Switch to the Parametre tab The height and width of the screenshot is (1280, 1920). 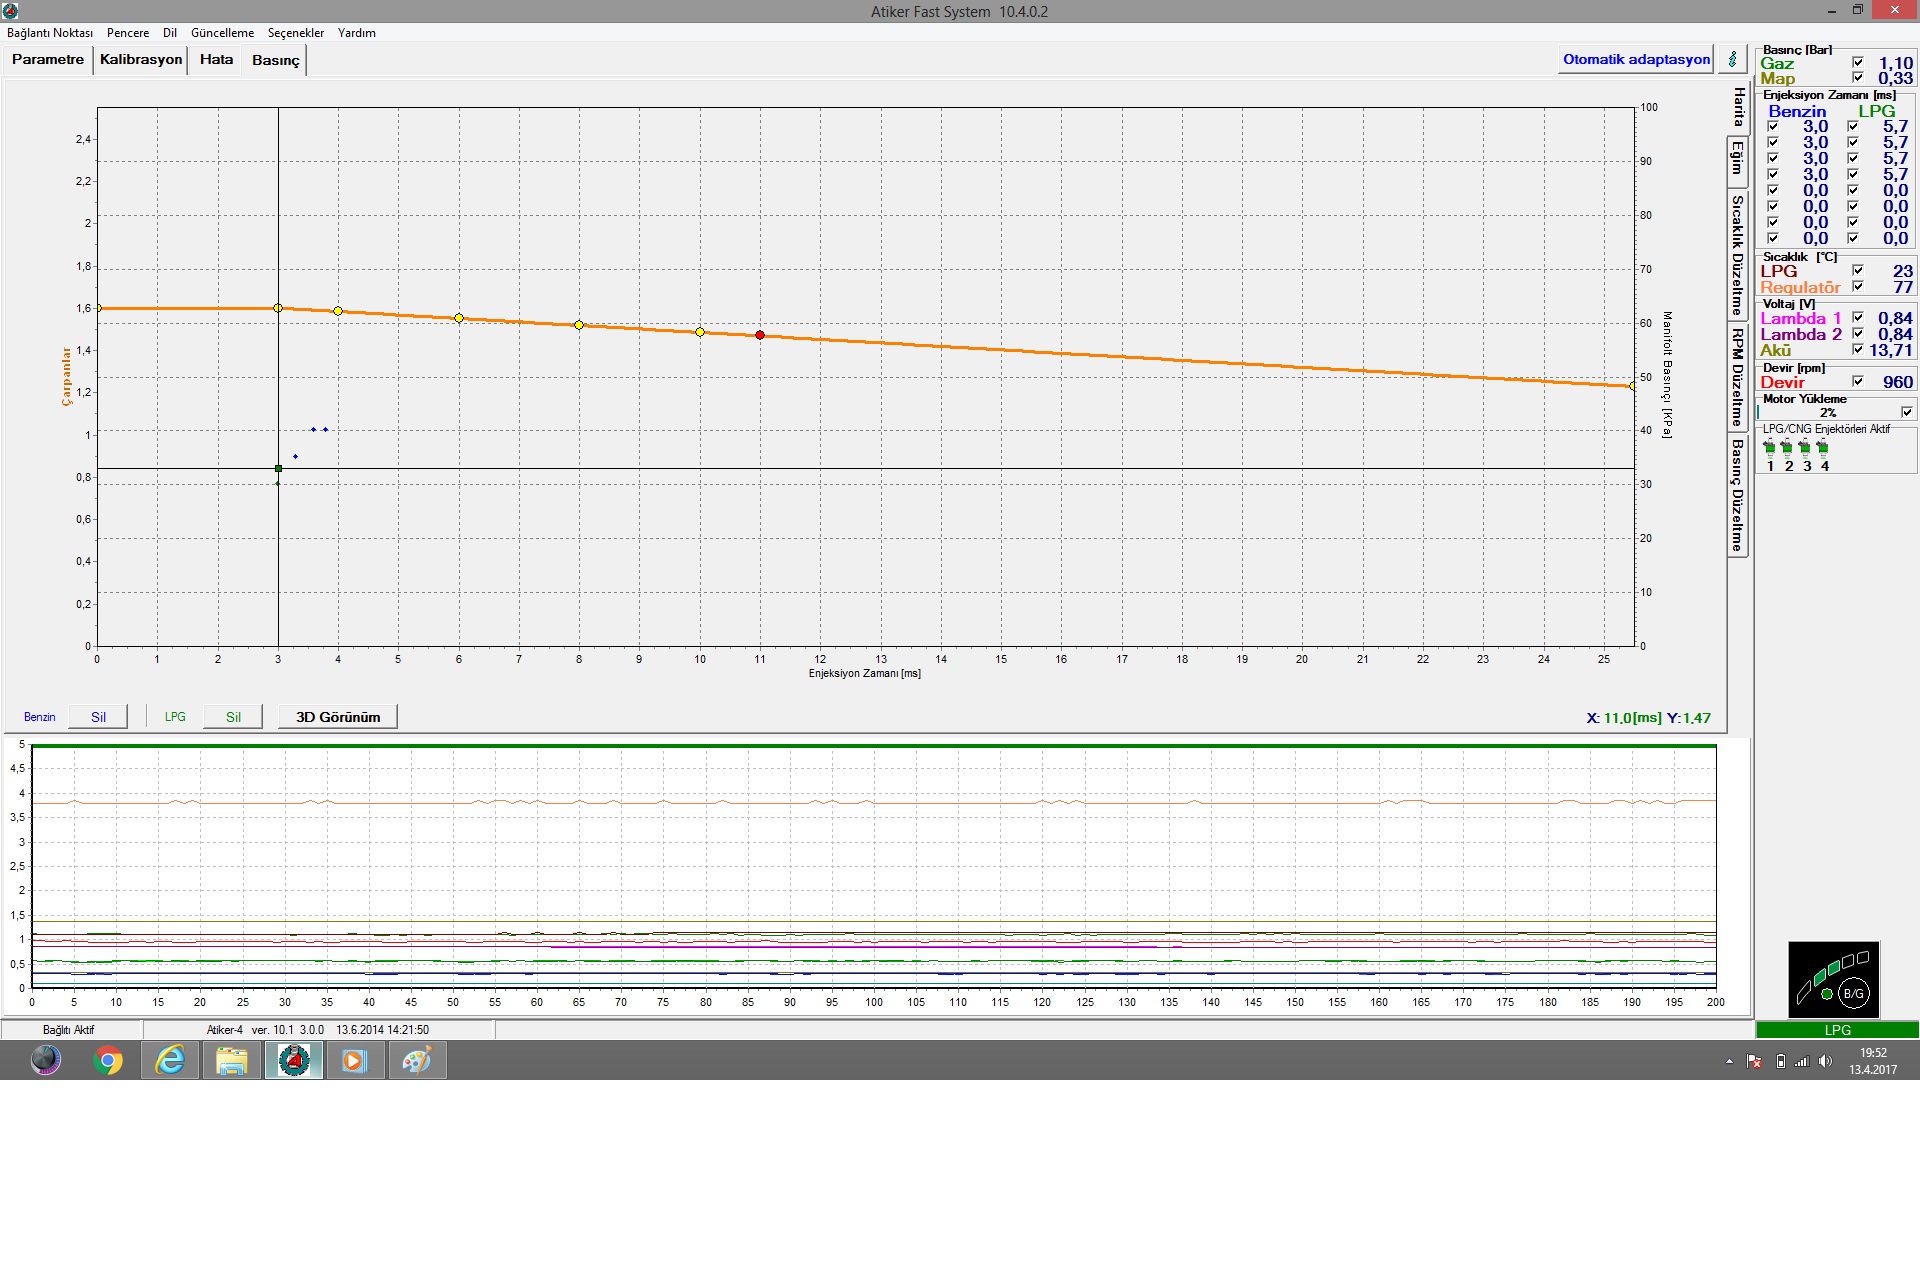click(x=48, y=59)
